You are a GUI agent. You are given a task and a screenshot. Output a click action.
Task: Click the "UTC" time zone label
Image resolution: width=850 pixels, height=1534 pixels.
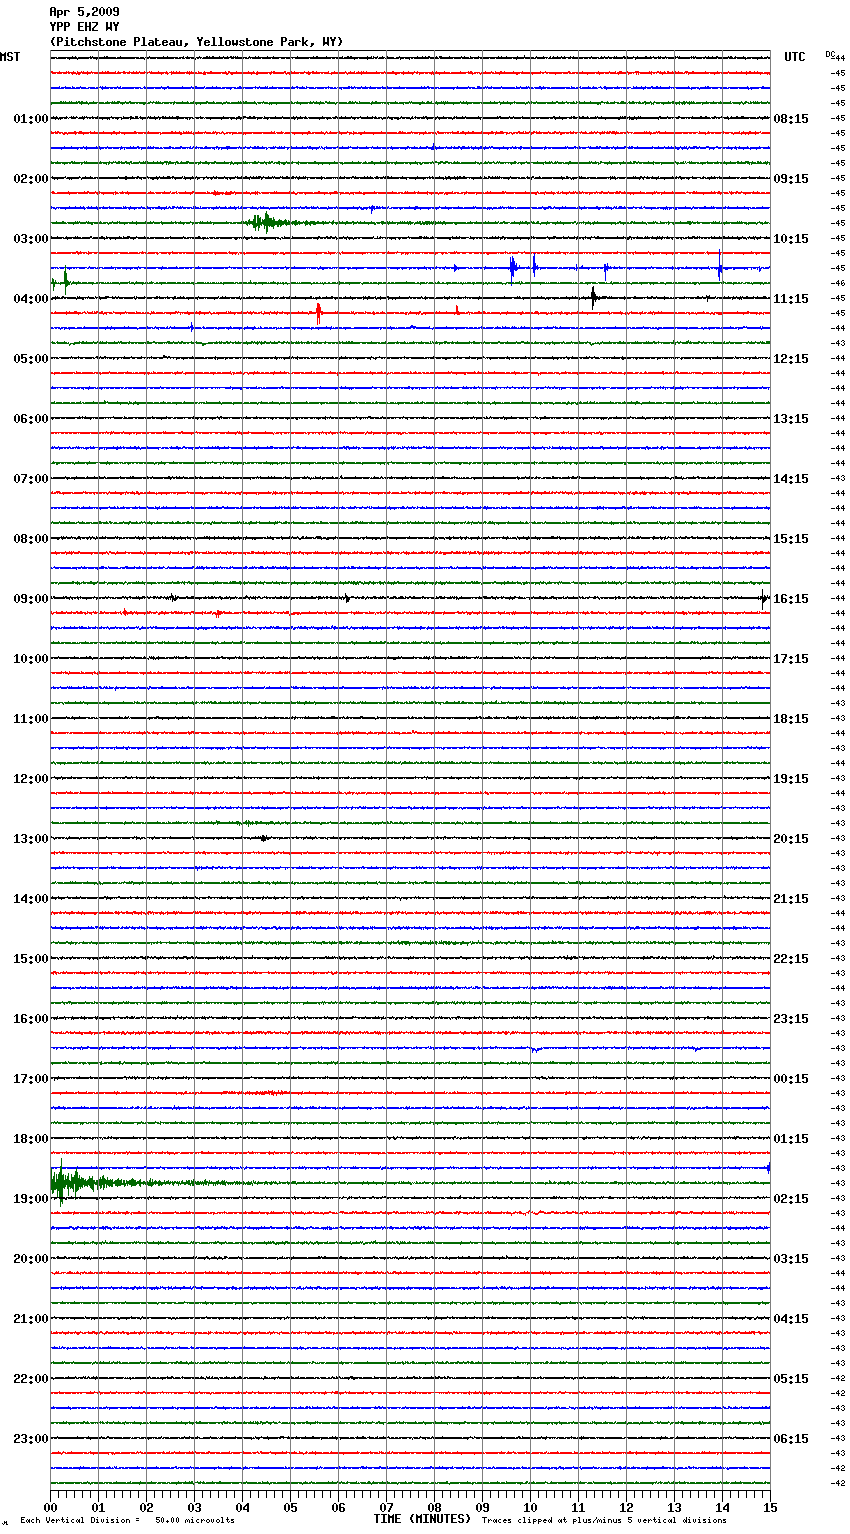point(795,57)
